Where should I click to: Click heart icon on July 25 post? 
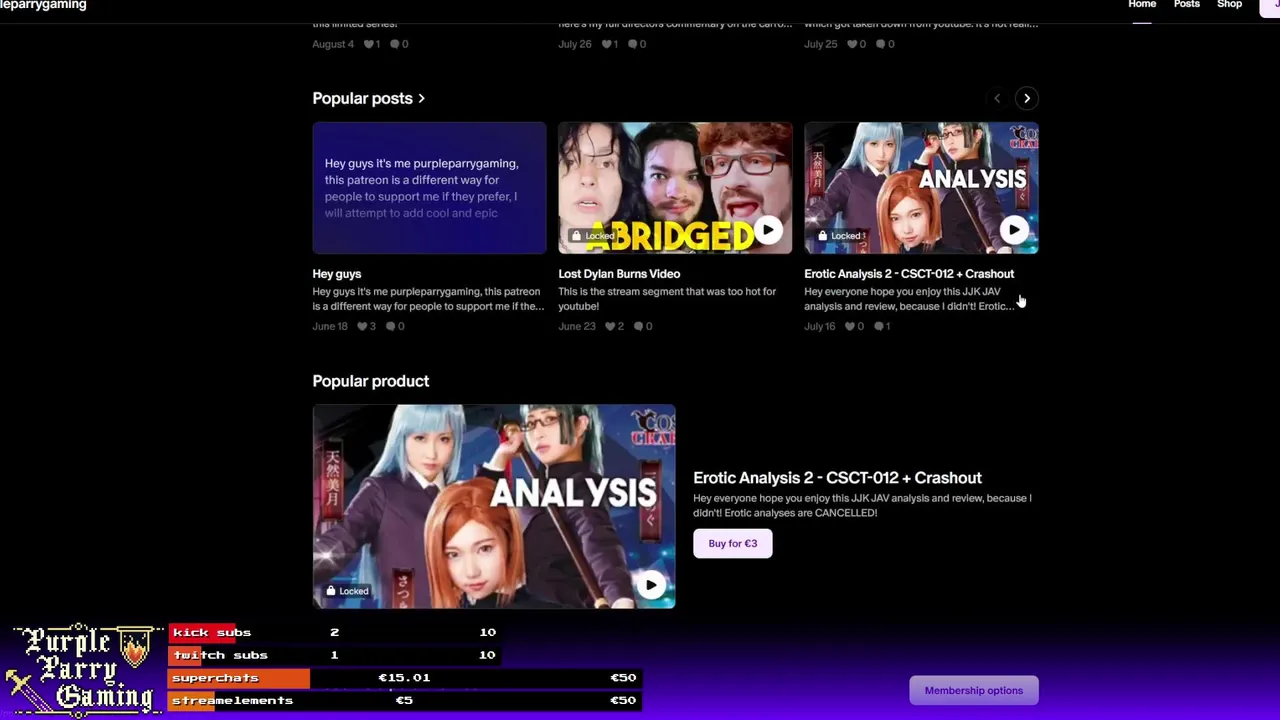pos(851,44)
